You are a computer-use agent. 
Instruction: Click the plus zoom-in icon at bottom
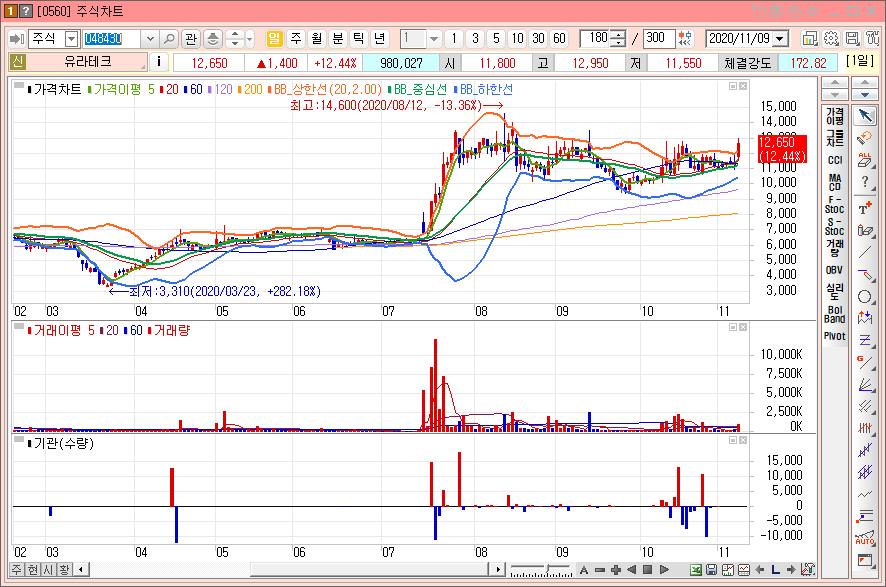point(616,569)
